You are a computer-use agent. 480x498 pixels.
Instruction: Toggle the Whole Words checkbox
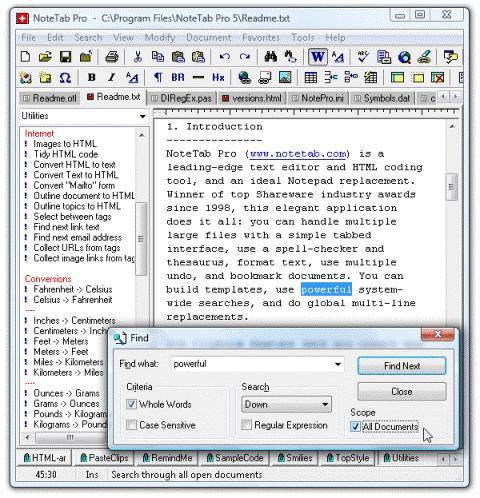click(x=131, y=404)
